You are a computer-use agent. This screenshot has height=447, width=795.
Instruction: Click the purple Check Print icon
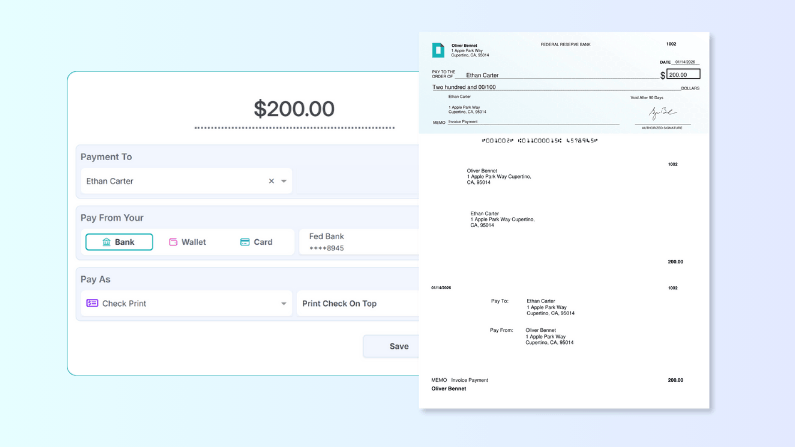92,303
